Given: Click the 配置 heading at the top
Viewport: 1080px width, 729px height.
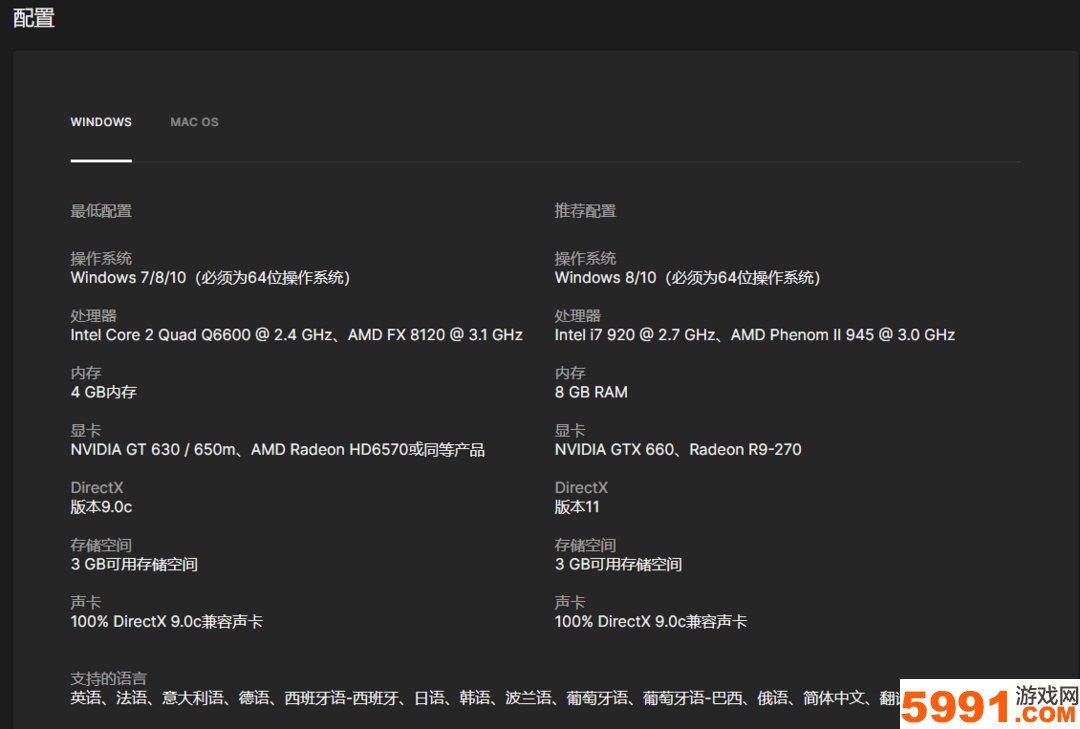Looking at the screenshot, I should [x=33, y=18].
